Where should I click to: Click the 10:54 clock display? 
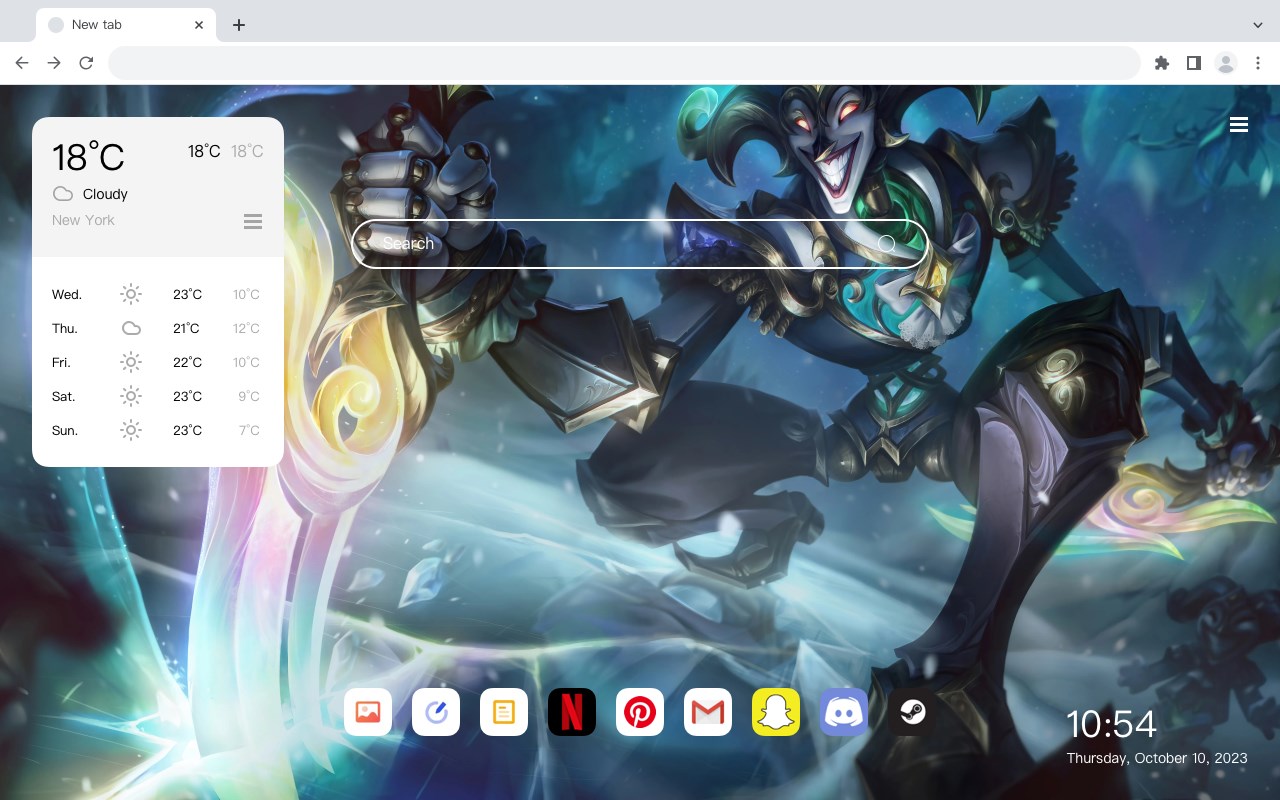click(1111, 724)
